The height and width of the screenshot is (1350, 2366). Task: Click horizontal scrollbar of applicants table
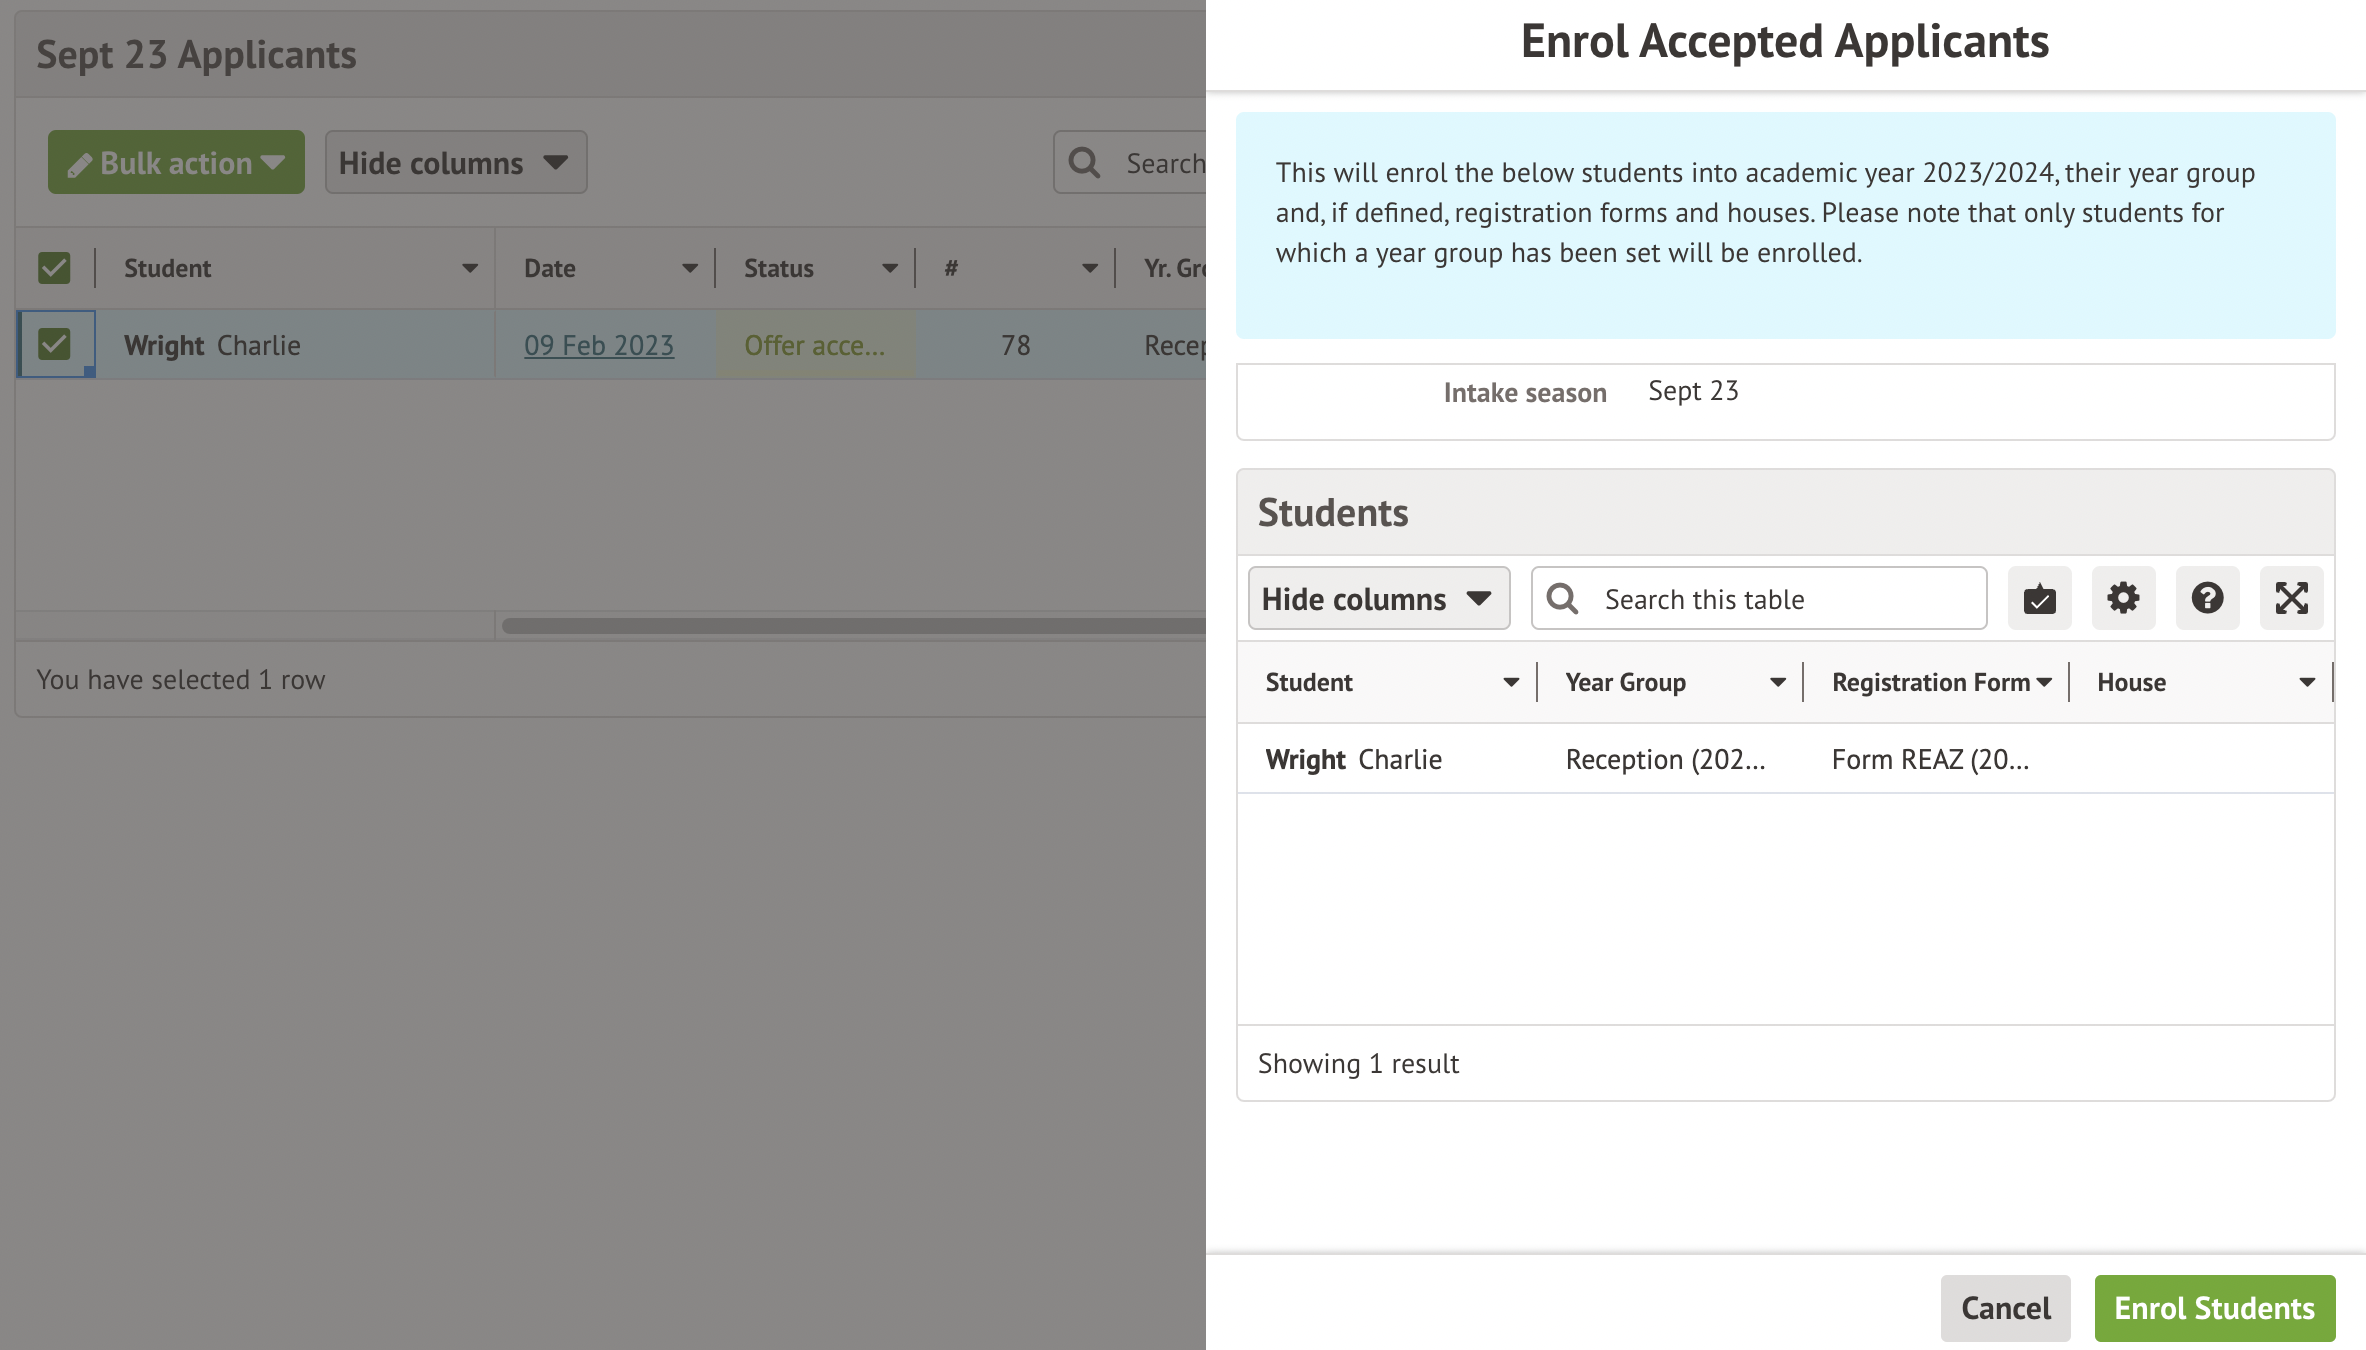click(x=850, y=626)
